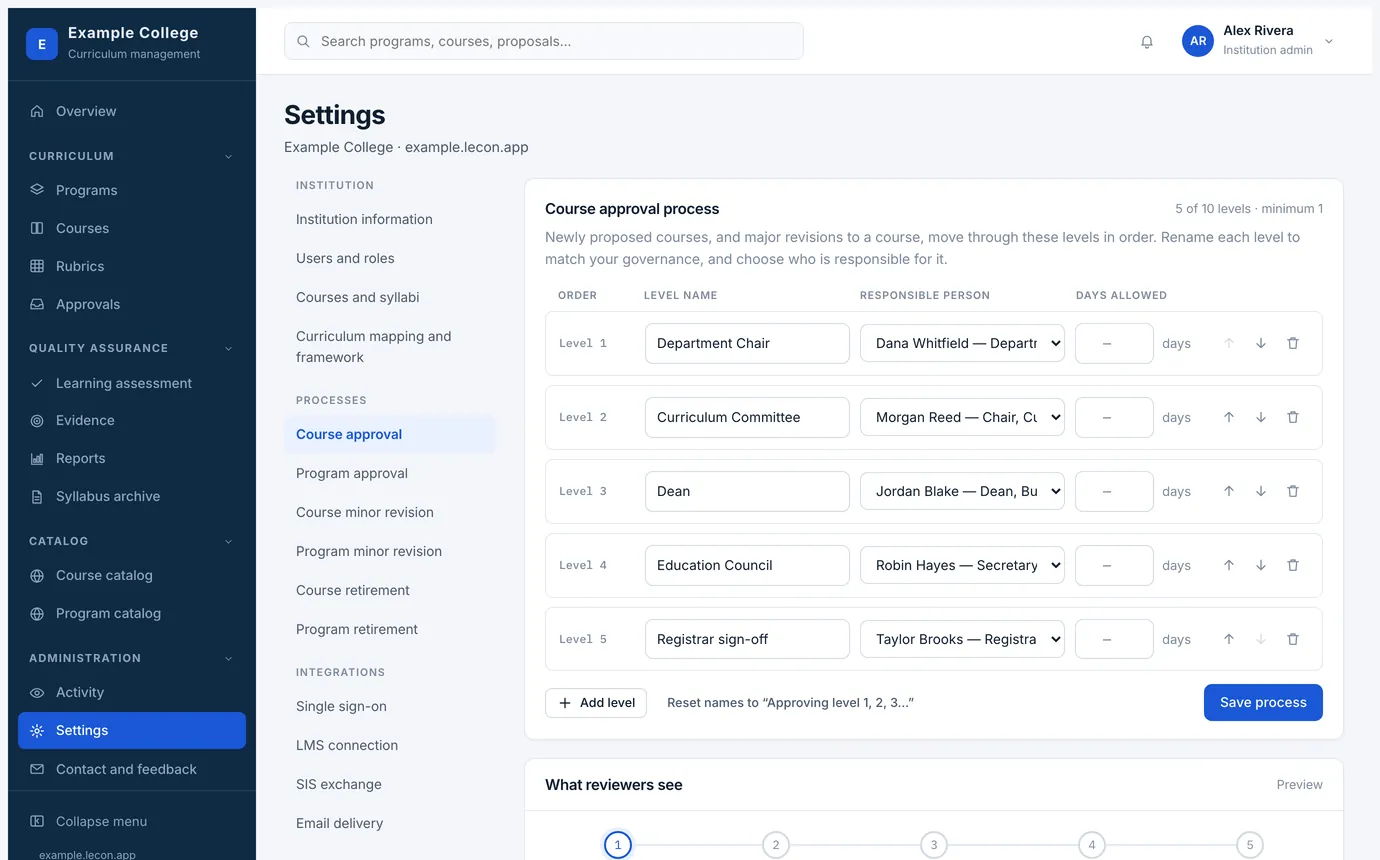Select step 3 in the reviewer preview
This screenshot has height=860, width=1380.
coord(933,845)
